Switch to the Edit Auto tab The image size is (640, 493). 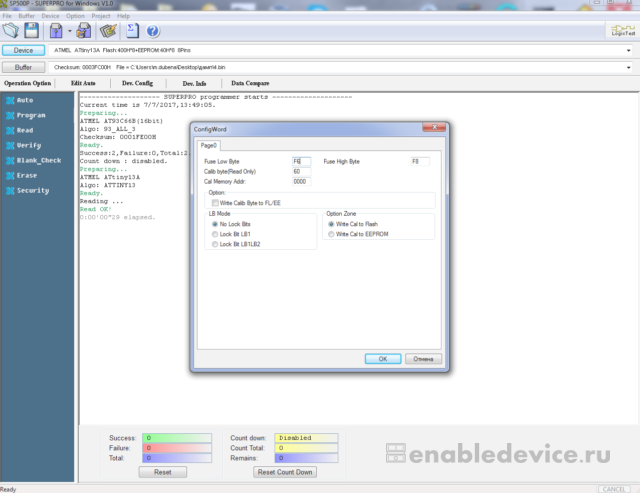pos(83,83)
